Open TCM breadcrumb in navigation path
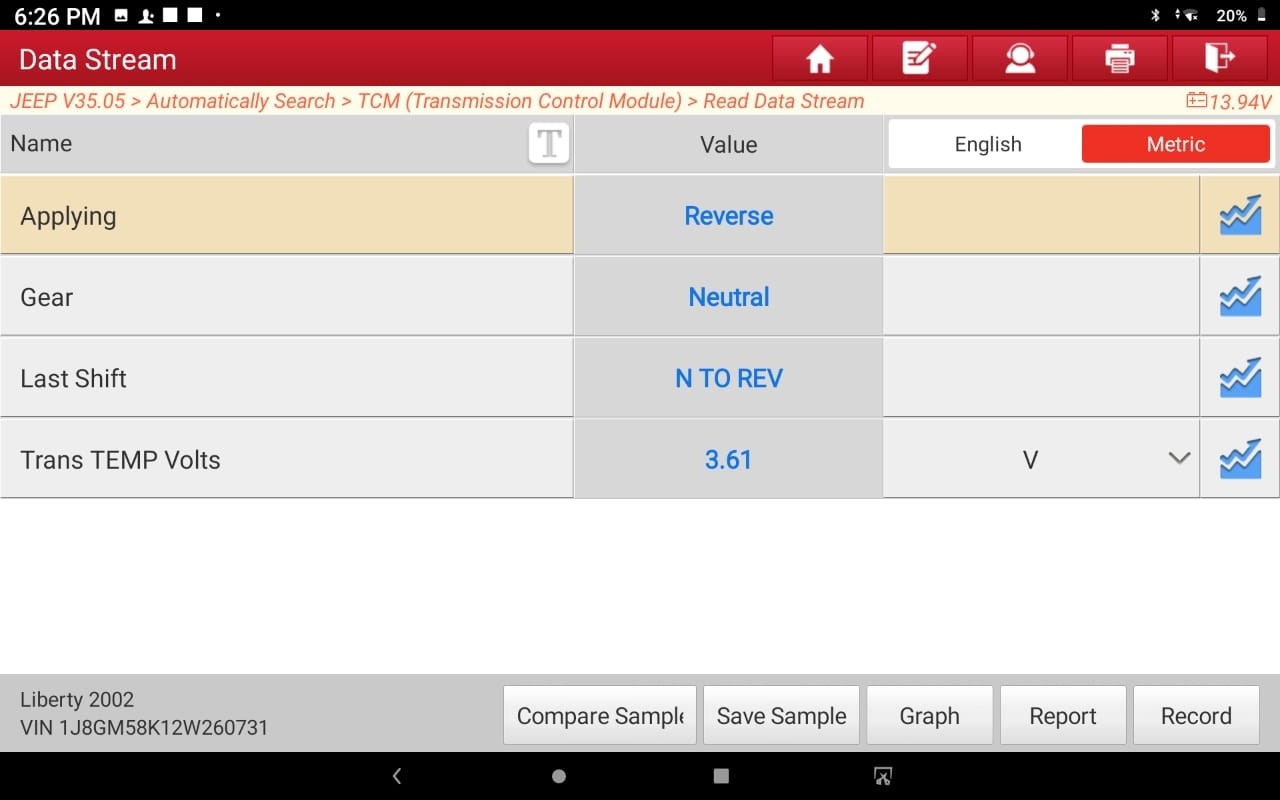The height and width of the screenshot is (800, 1280). click(x=520, y=101)
